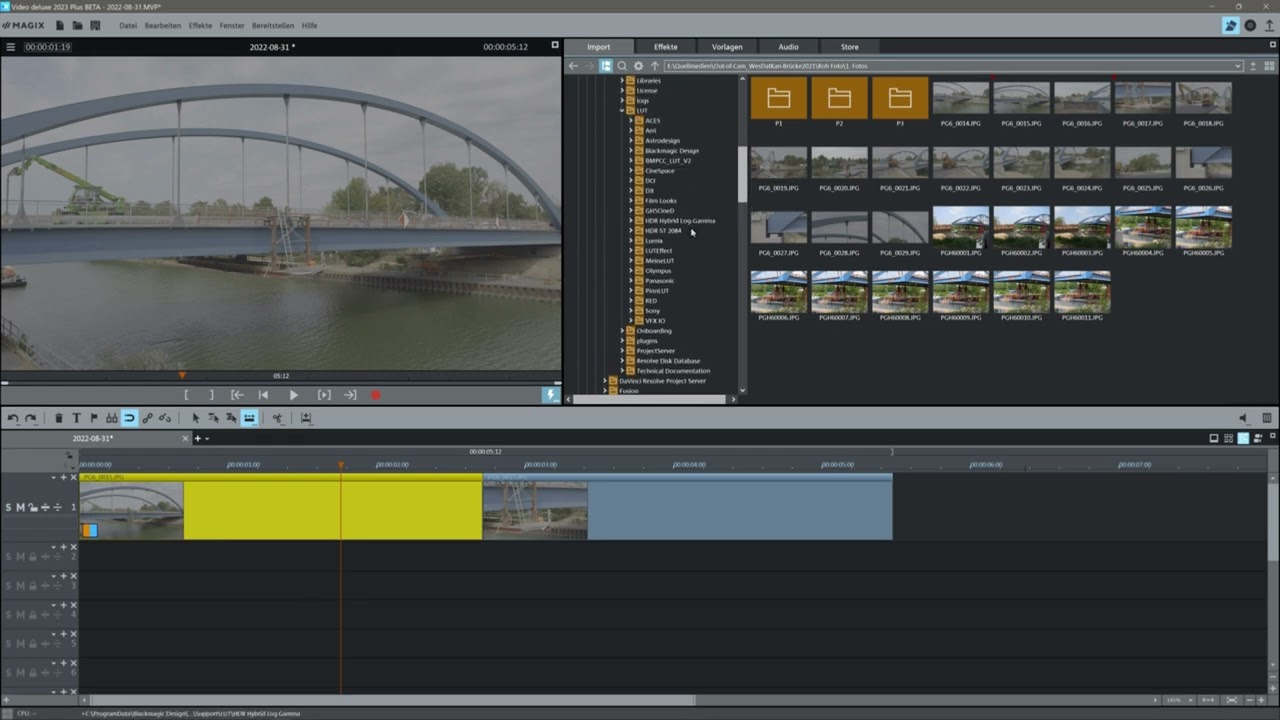The image size is (1280, 720).
Task: Open the P1 folder thumbnail
Action: (x=778, y=98)
